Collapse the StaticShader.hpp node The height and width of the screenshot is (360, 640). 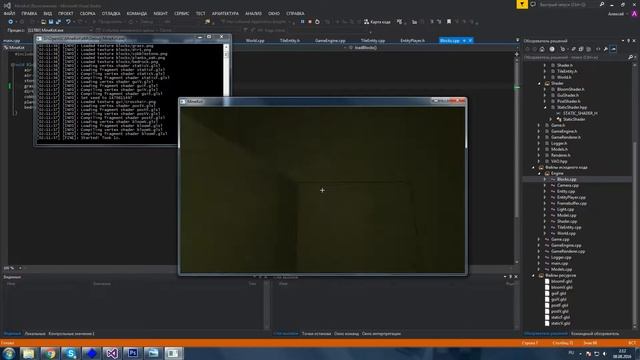pos(545,107)
